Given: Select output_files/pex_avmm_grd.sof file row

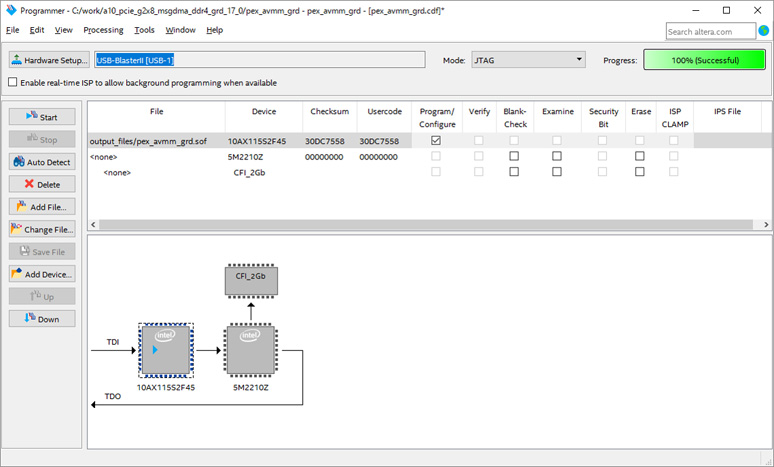Looking at the screenshot, I should coord(148,141).
